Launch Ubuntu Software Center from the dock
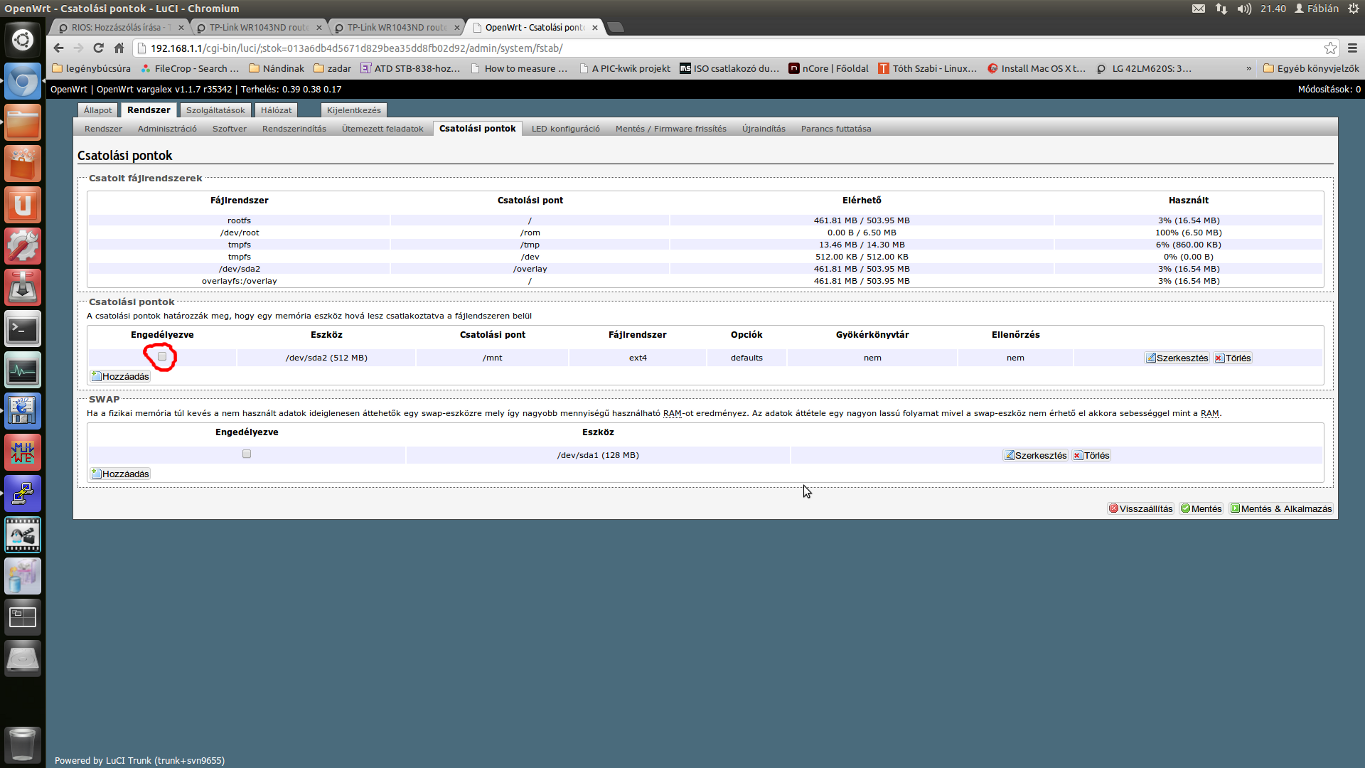This screenshot has height=768, width=1365. pyautogui.click(x=22, y=164)
